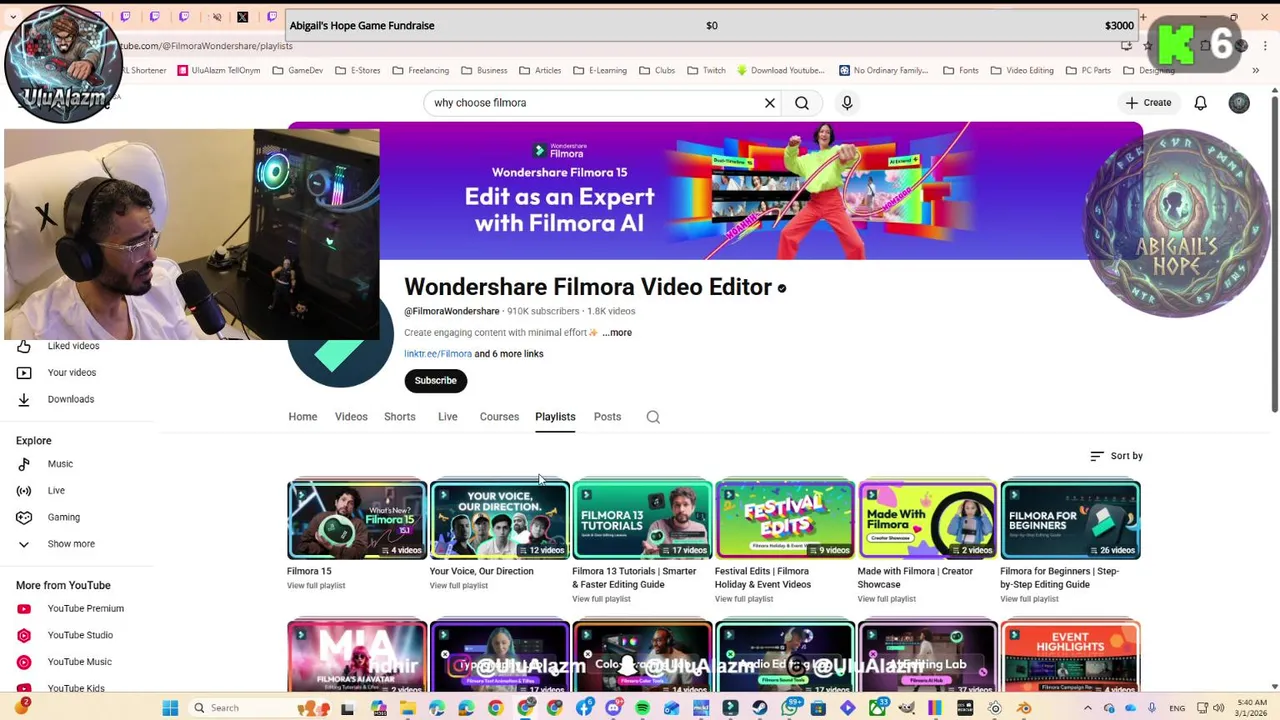Open File Explorer from the taskbar

coord(408,708)
